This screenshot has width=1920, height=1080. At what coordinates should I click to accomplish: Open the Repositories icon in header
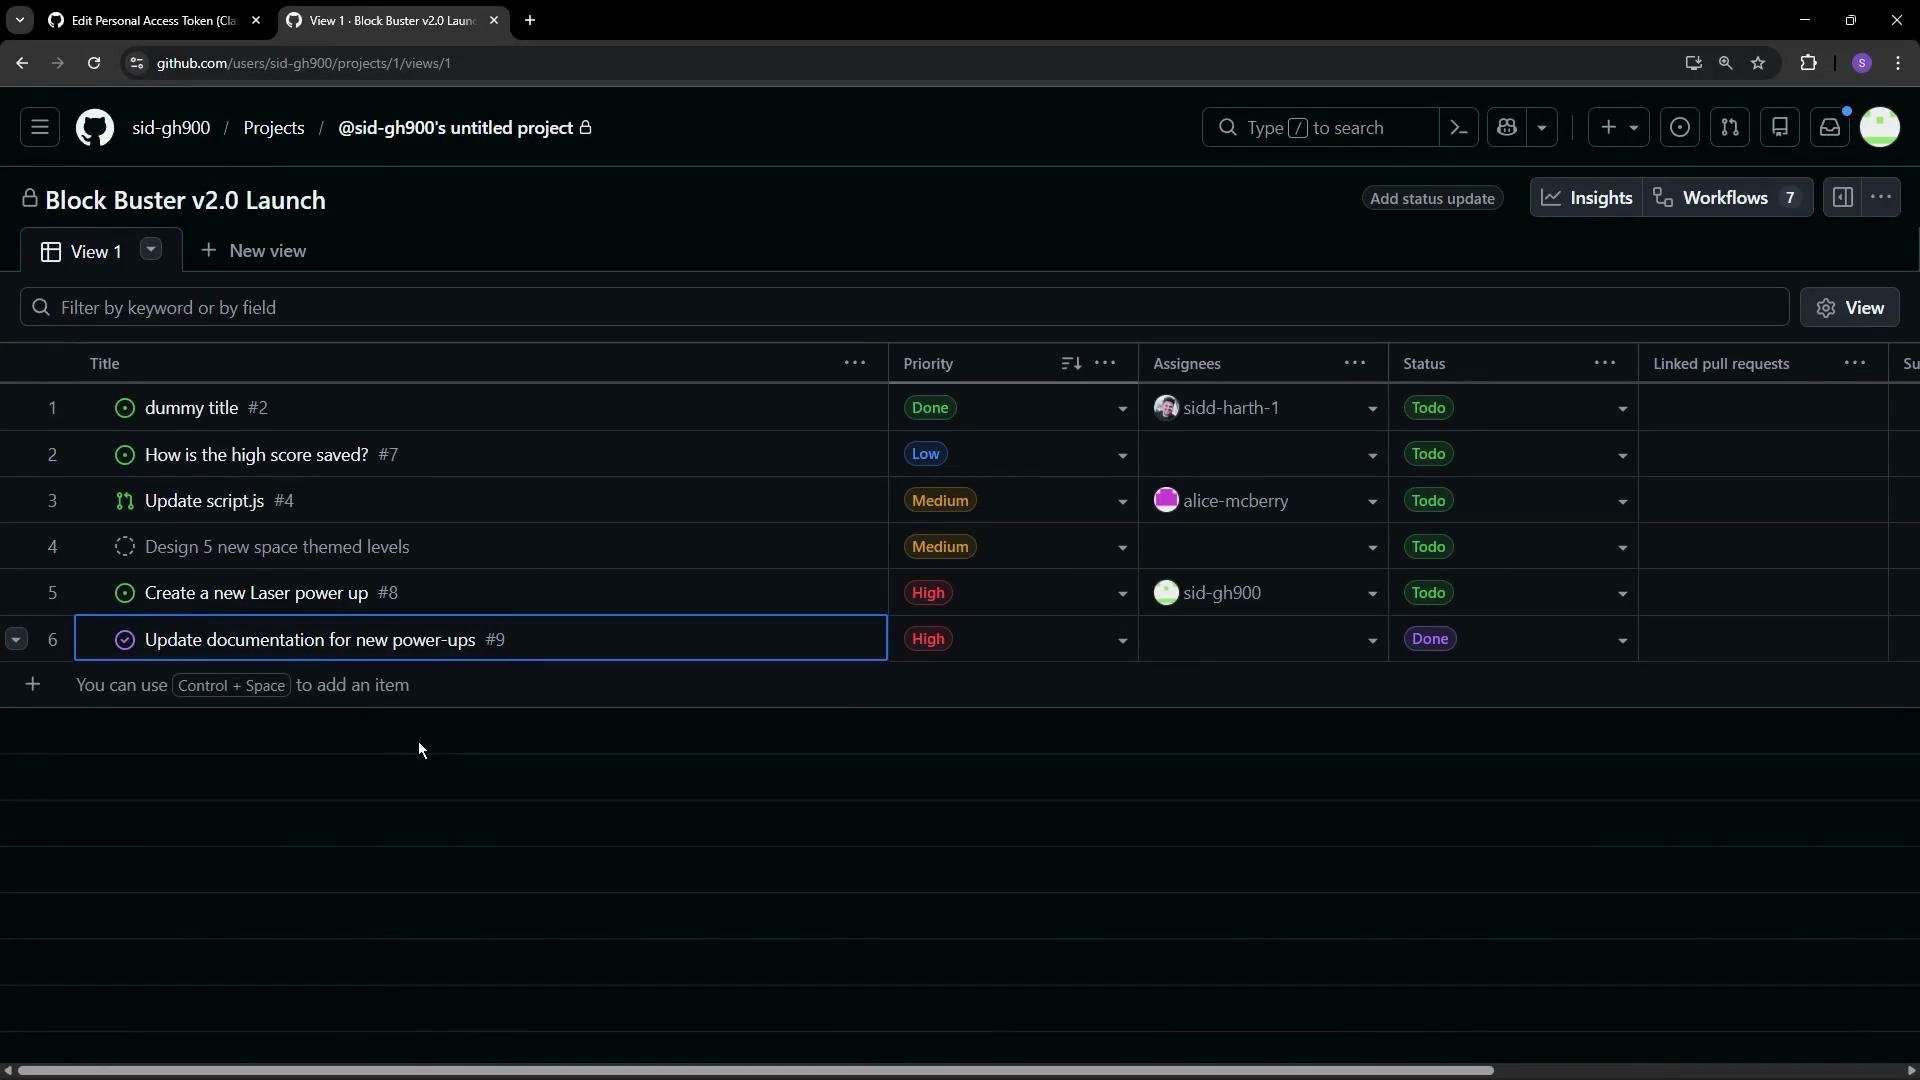[x=1780, y=128]
